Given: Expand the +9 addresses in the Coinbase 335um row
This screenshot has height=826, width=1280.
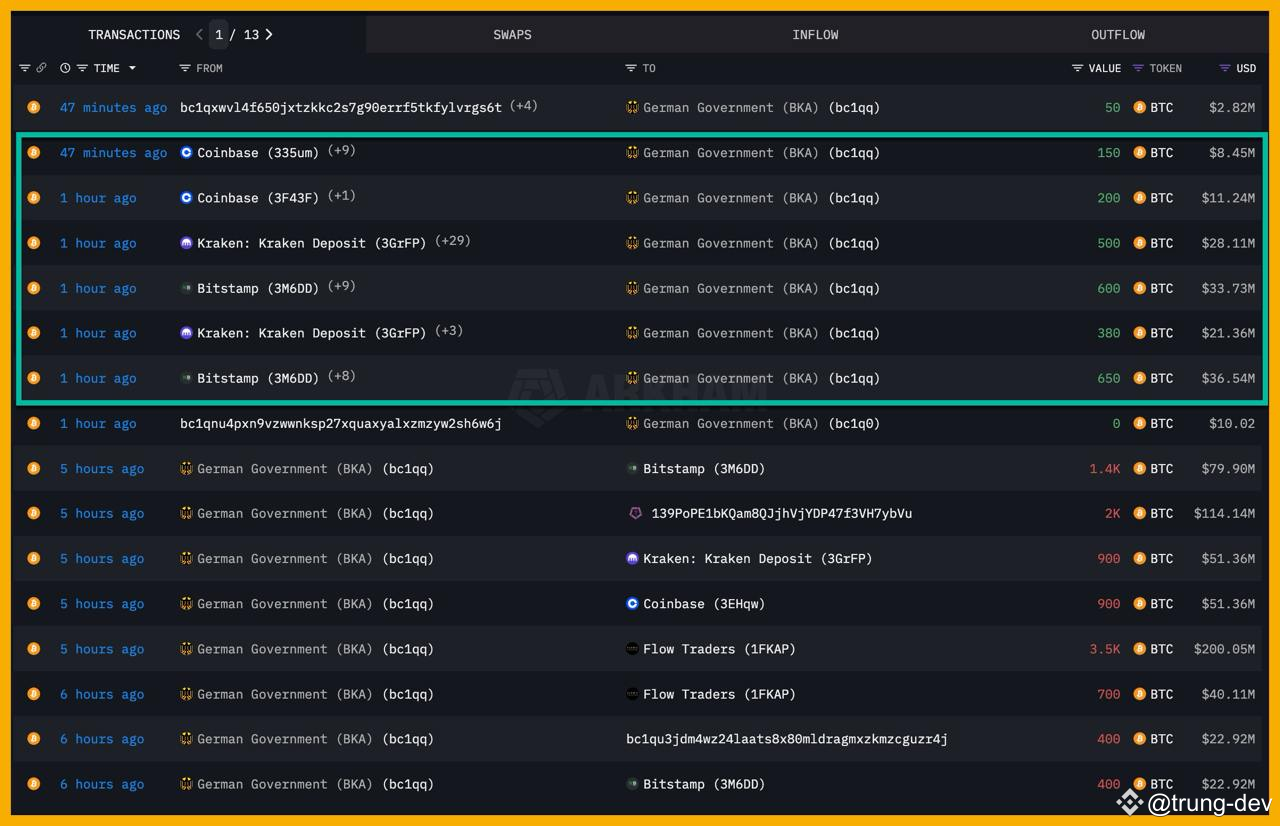Looking at the screenshot, I should pyautogui.click(x=346, y=149).
